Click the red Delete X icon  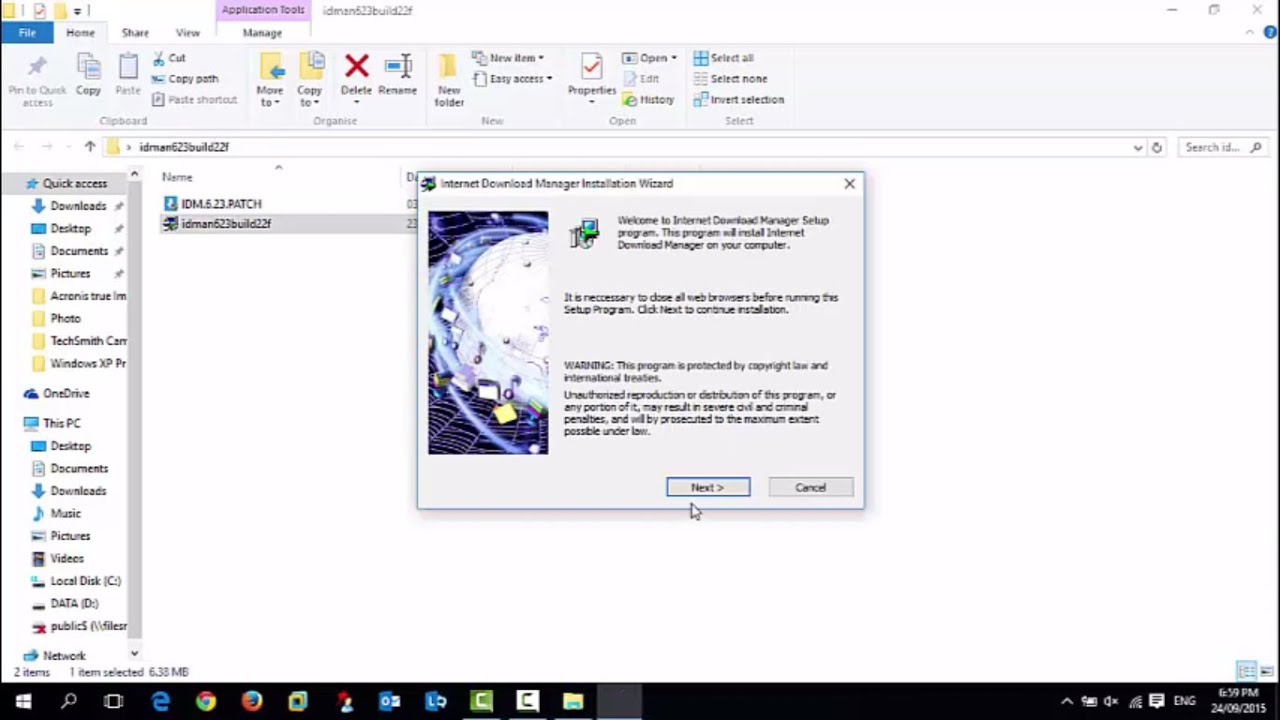[x=356, y=67]
